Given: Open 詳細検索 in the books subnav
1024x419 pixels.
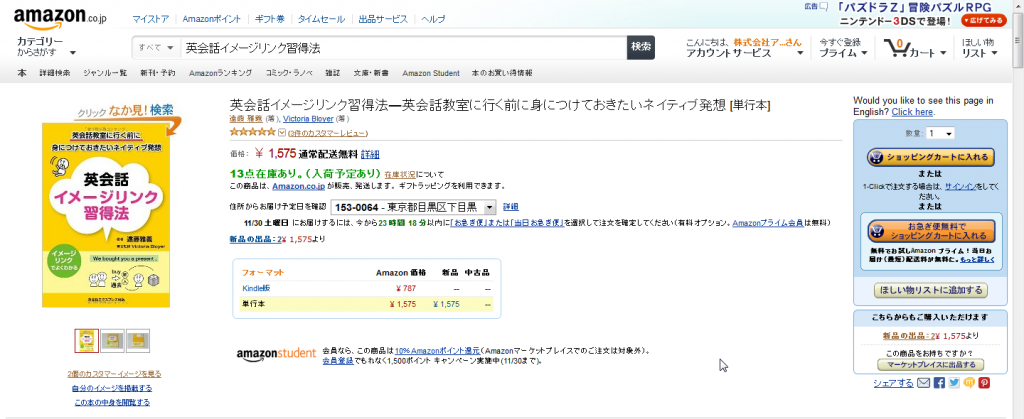Looking at the screenshot, I should pos(55,72).
